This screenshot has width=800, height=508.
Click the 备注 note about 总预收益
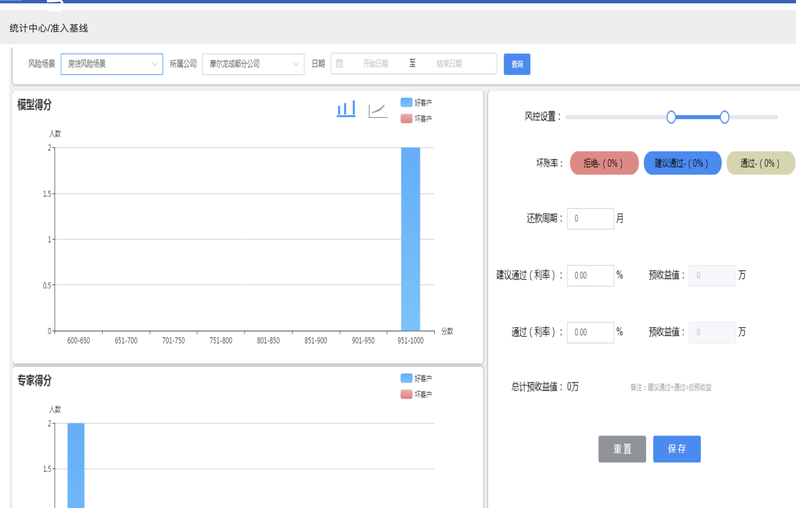[x=671, y=388]
